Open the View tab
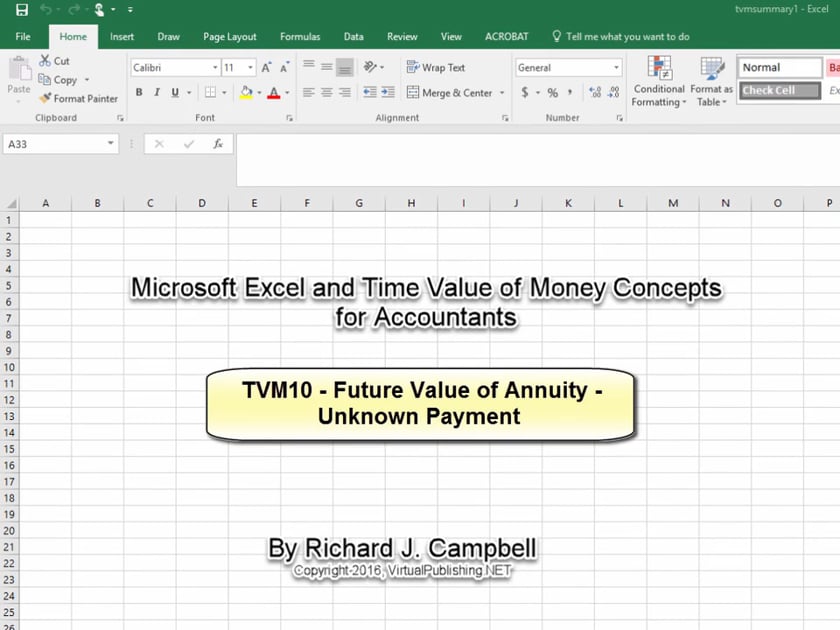840x630 pixels. [451, 36]
